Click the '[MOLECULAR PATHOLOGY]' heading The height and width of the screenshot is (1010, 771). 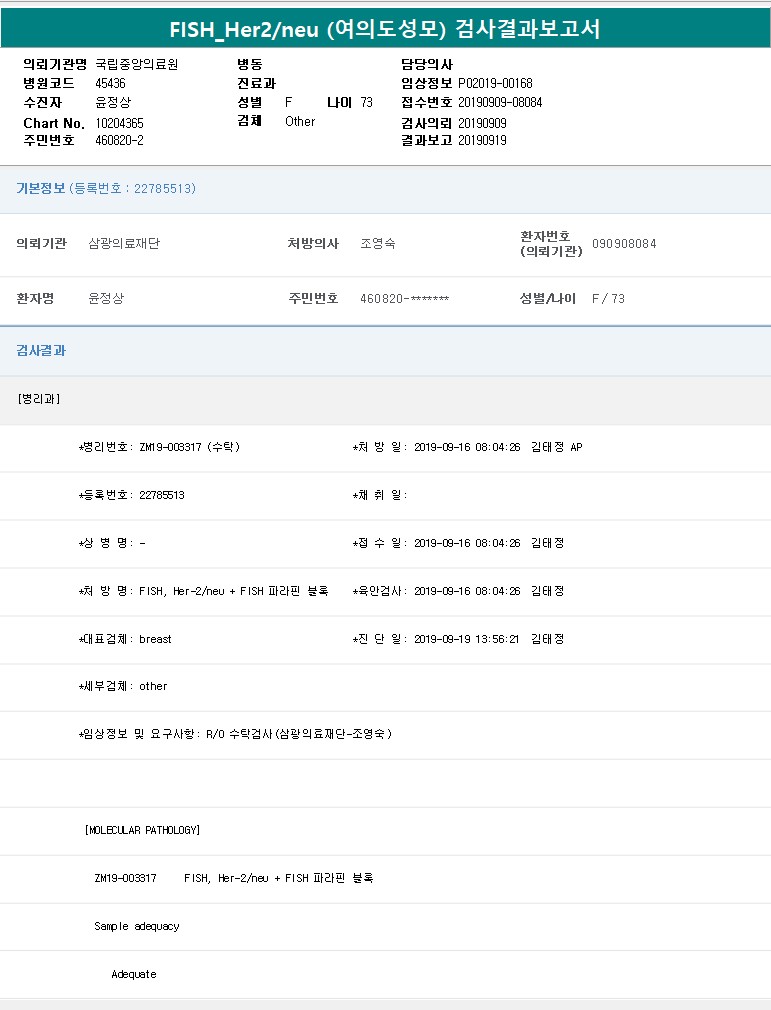coord(142,830)
